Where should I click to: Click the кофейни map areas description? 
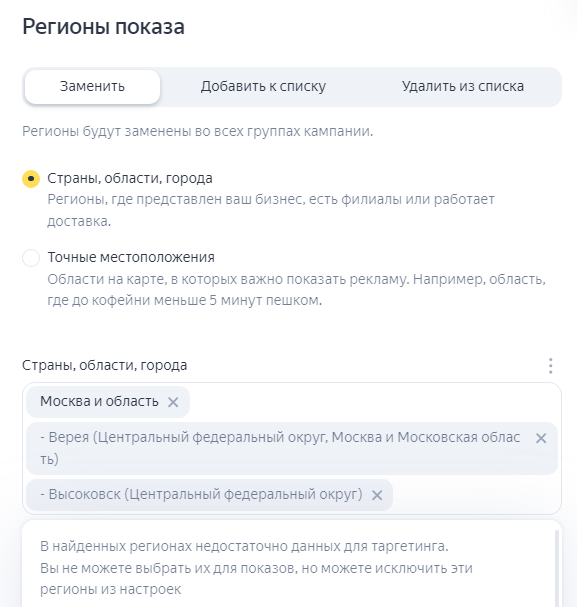[296, 290]
